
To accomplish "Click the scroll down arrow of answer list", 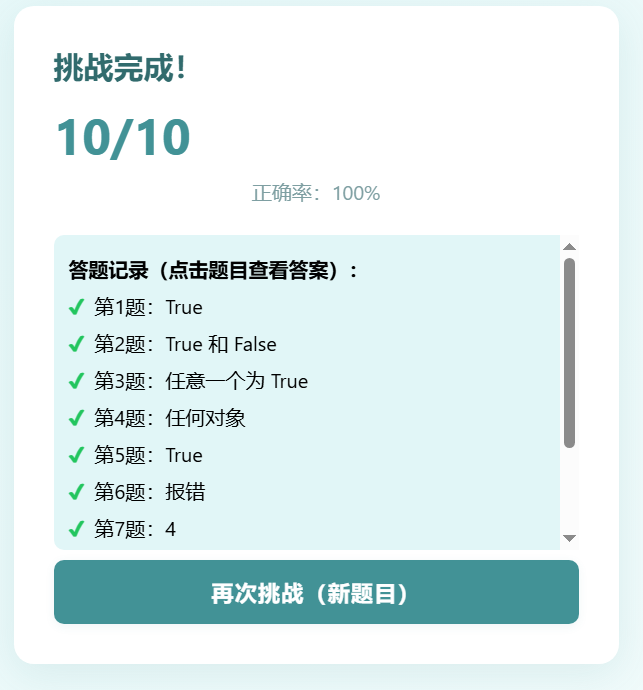I will point(570,538).
